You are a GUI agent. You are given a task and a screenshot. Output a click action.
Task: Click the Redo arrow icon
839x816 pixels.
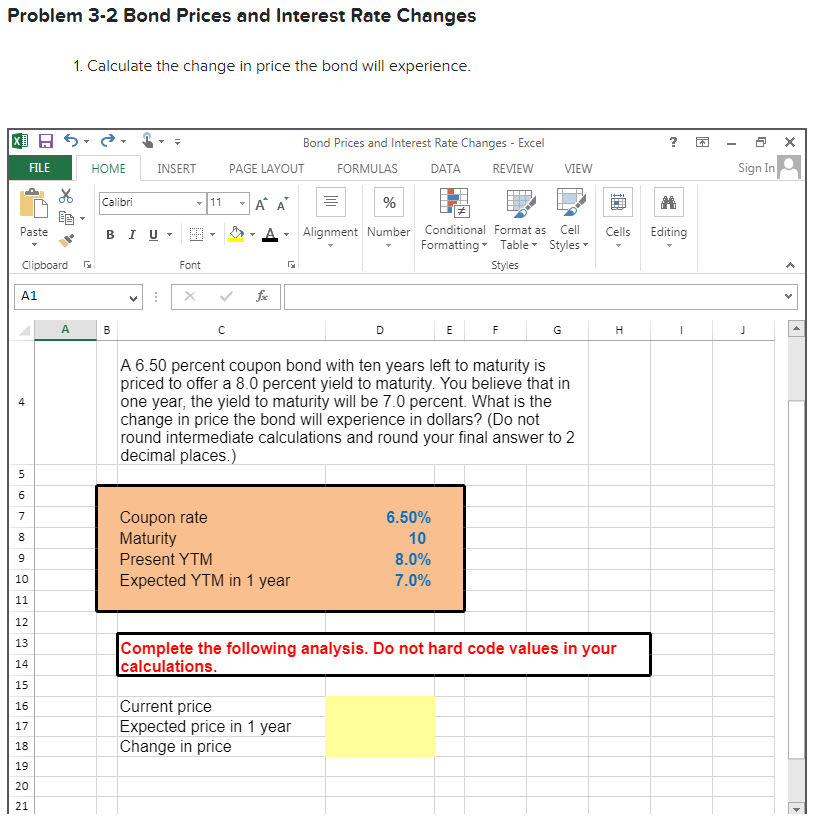(108, 141)
